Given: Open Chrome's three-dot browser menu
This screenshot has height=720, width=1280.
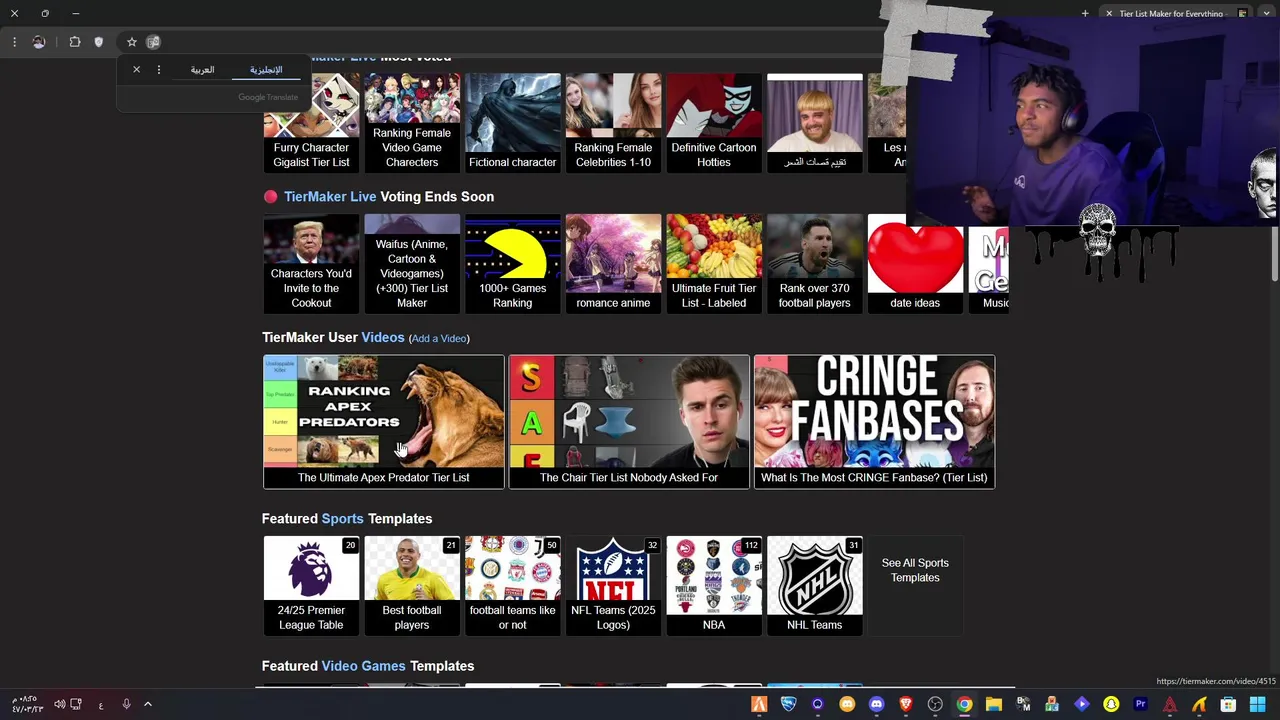Looking at the screenshot, I should (x=14, y=42).
